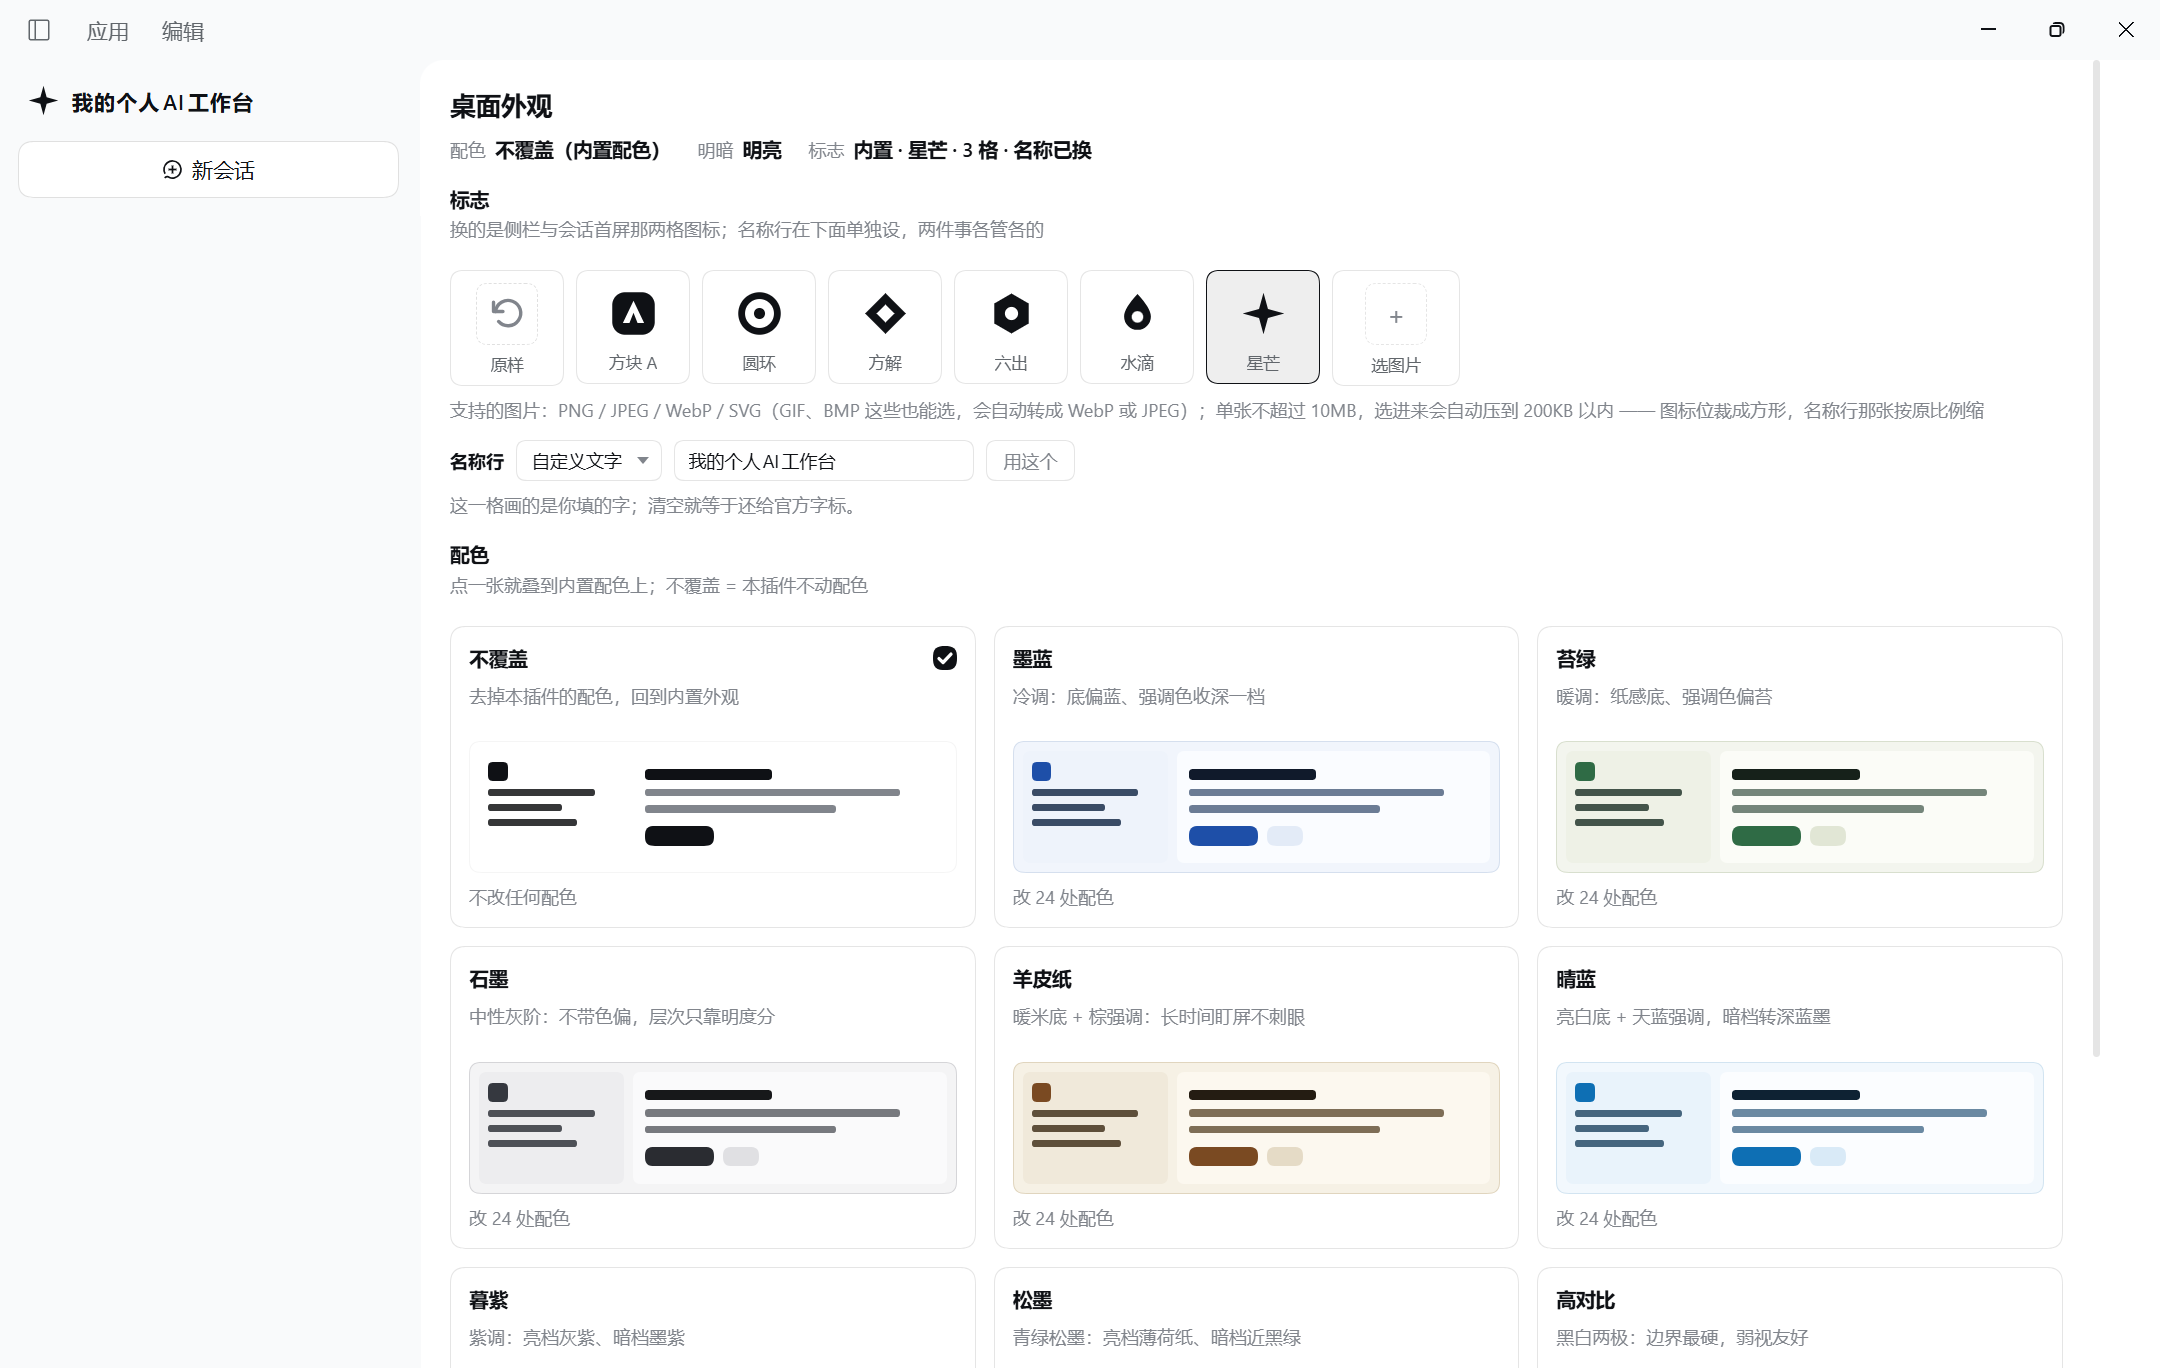Image resolution: width=2160 pixels, height=1368 pixels.
Task: Select the 墨蓝 color scheme card
Action: (1256, 777)
